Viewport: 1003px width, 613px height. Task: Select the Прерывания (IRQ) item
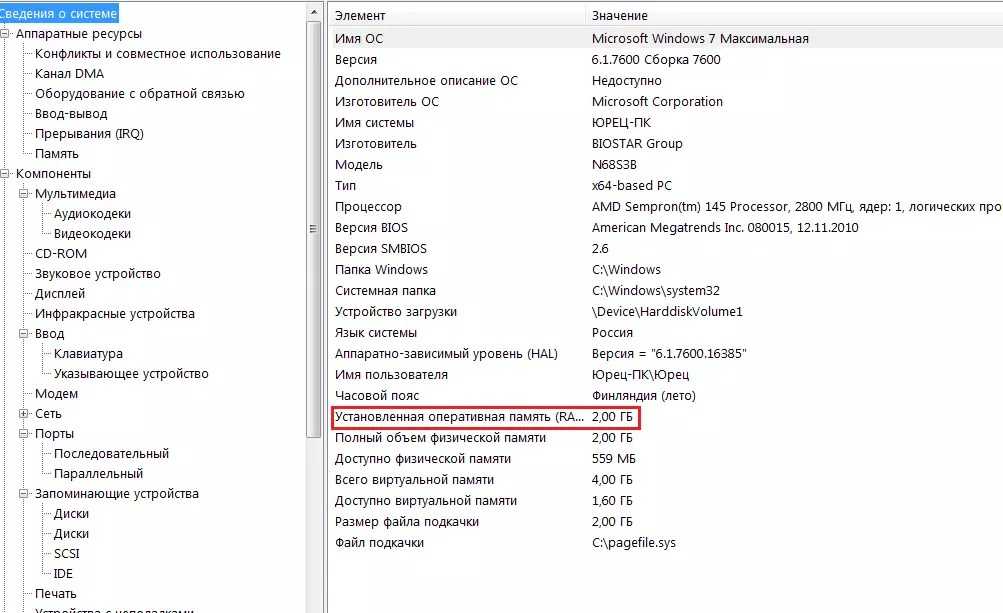click(89, 134)
